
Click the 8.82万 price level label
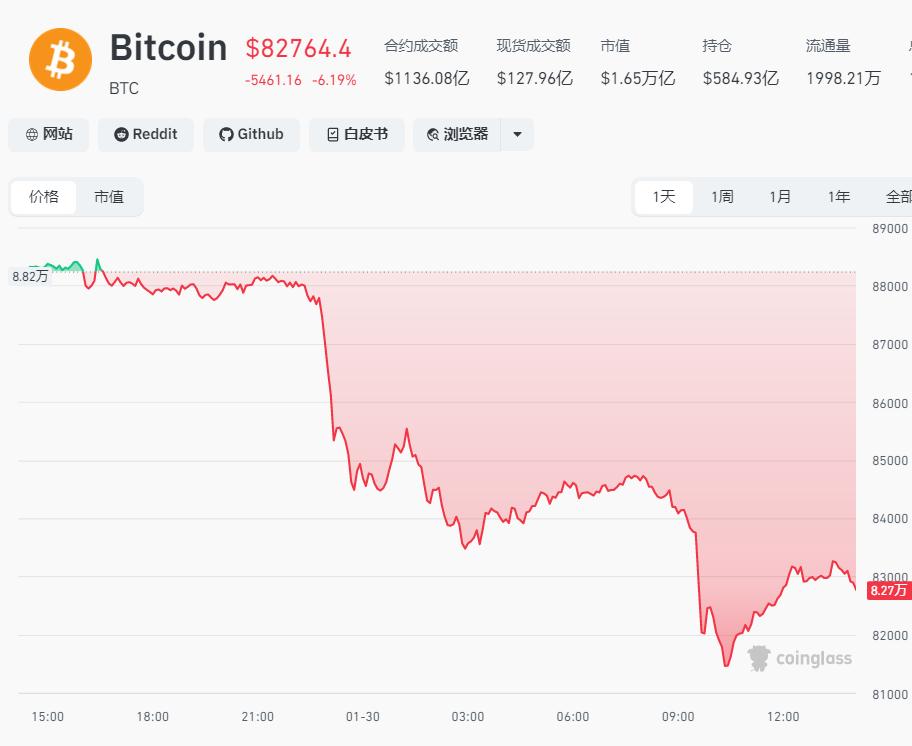point(31,274)
